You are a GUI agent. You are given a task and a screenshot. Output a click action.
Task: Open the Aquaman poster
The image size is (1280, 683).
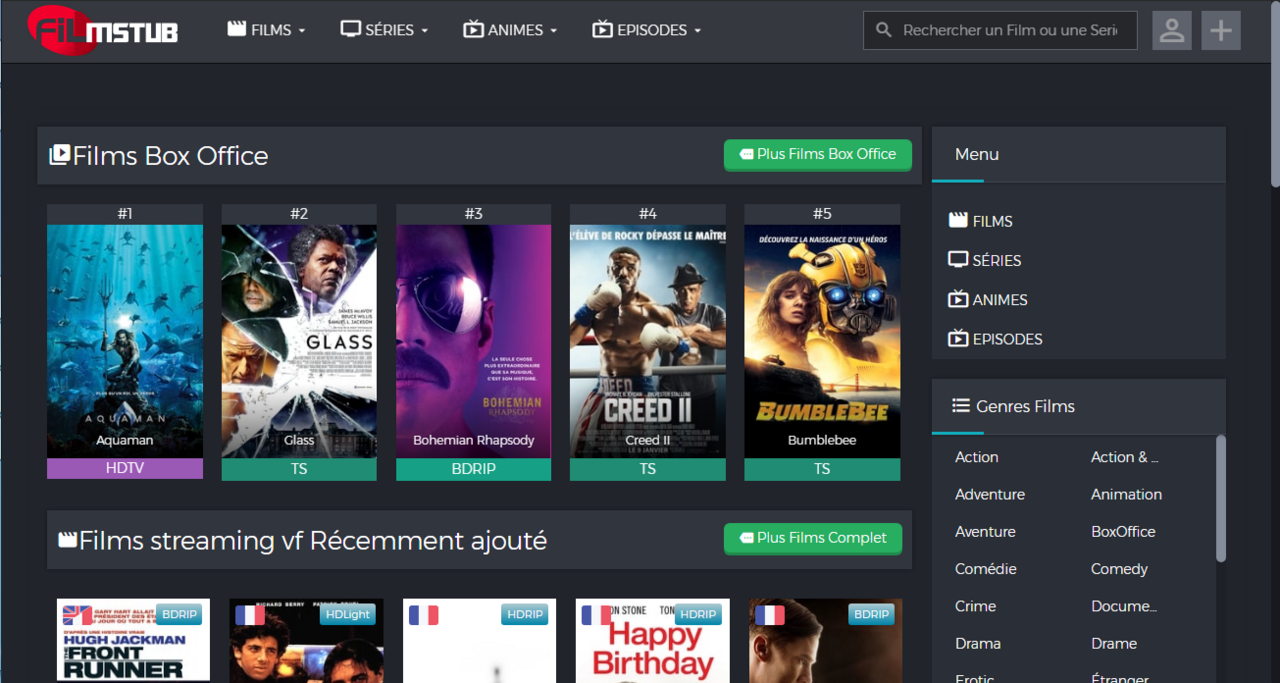pyautogui.click(x=125, y=341)
